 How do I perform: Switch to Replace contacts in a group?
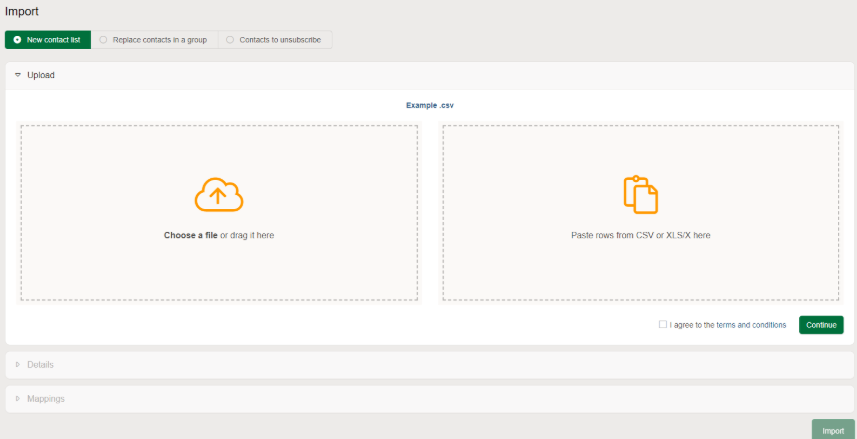click(x=154, y=40)
